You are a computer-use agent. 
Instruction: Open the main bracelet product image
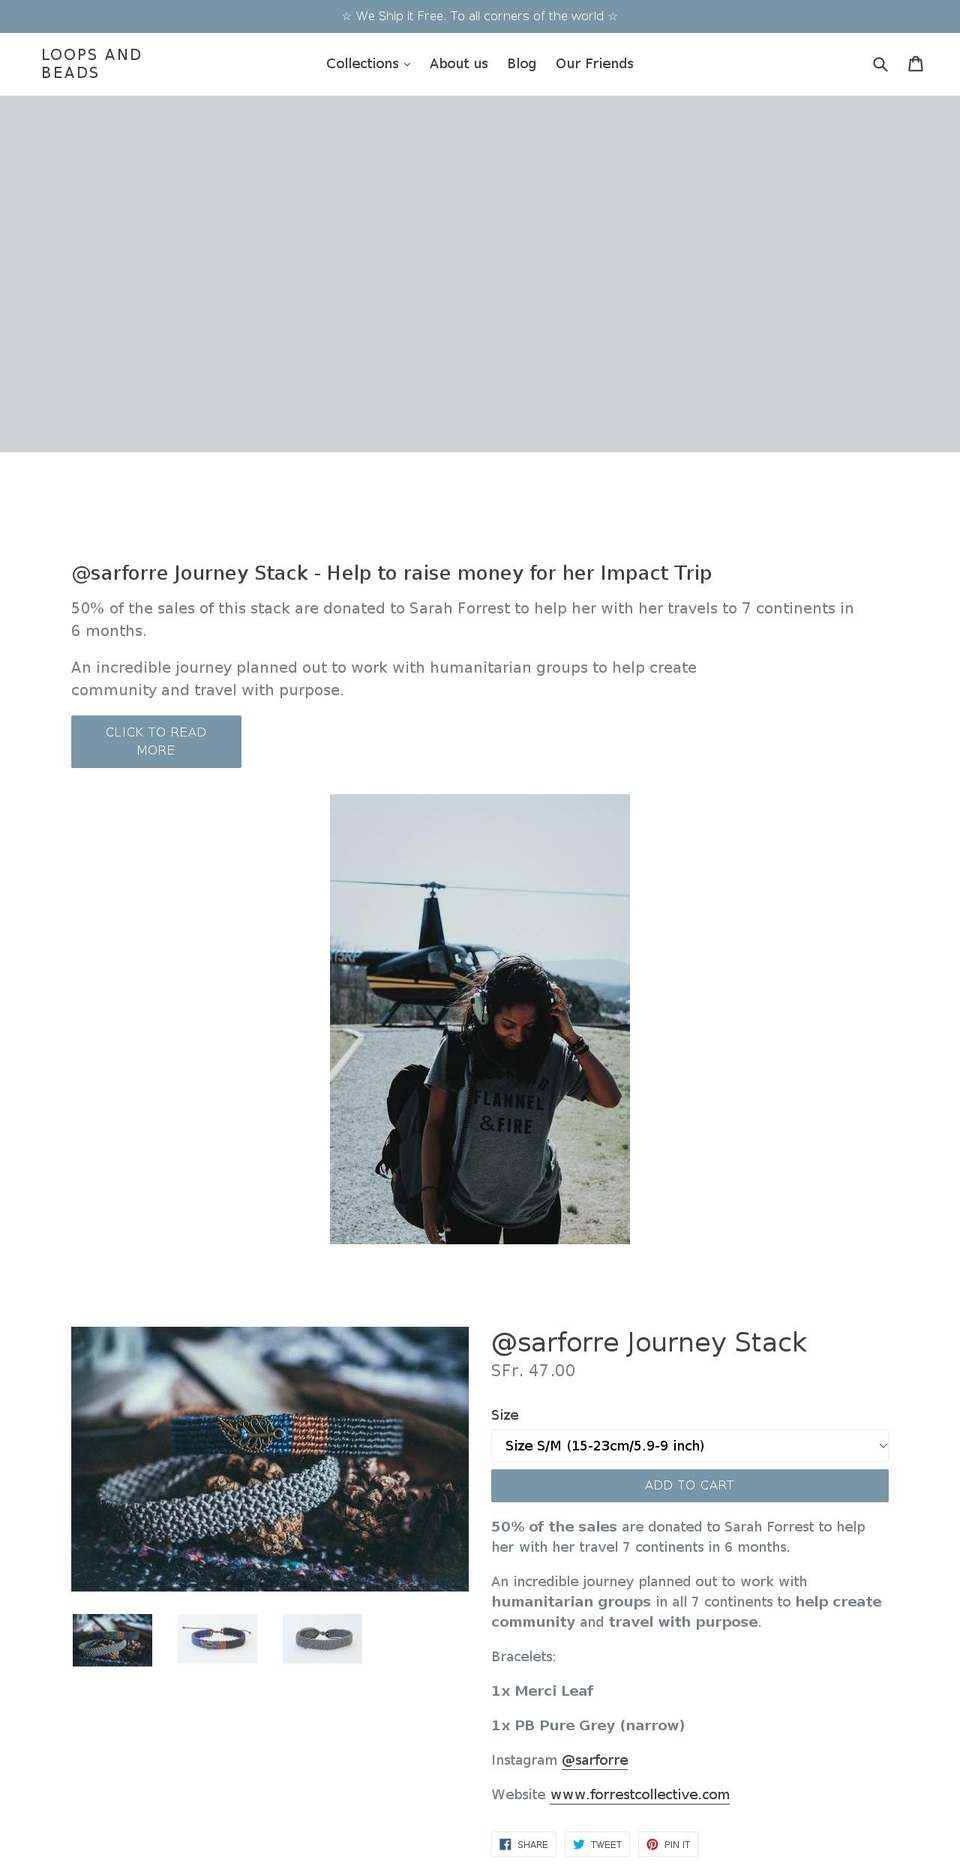270,1459
